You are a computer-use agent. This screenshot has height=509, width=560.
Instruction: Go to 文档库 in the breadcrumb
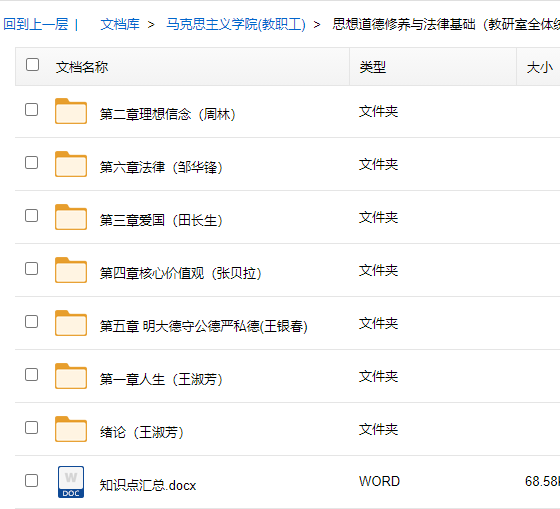pos(120,24)
